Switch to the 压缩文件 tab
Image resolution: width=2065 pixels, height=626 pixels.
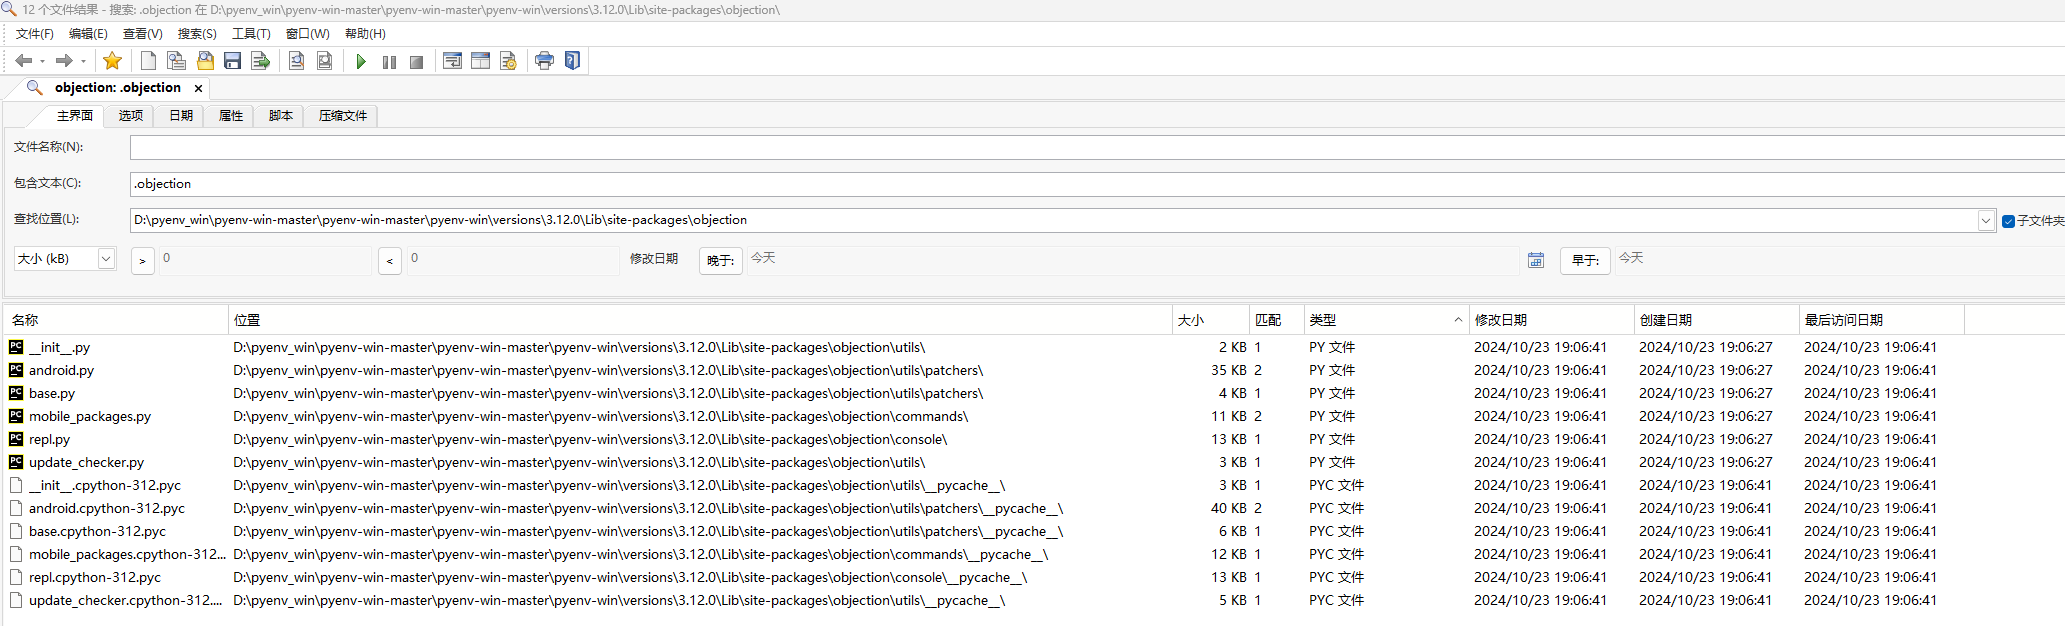click(x=342, y=116)
